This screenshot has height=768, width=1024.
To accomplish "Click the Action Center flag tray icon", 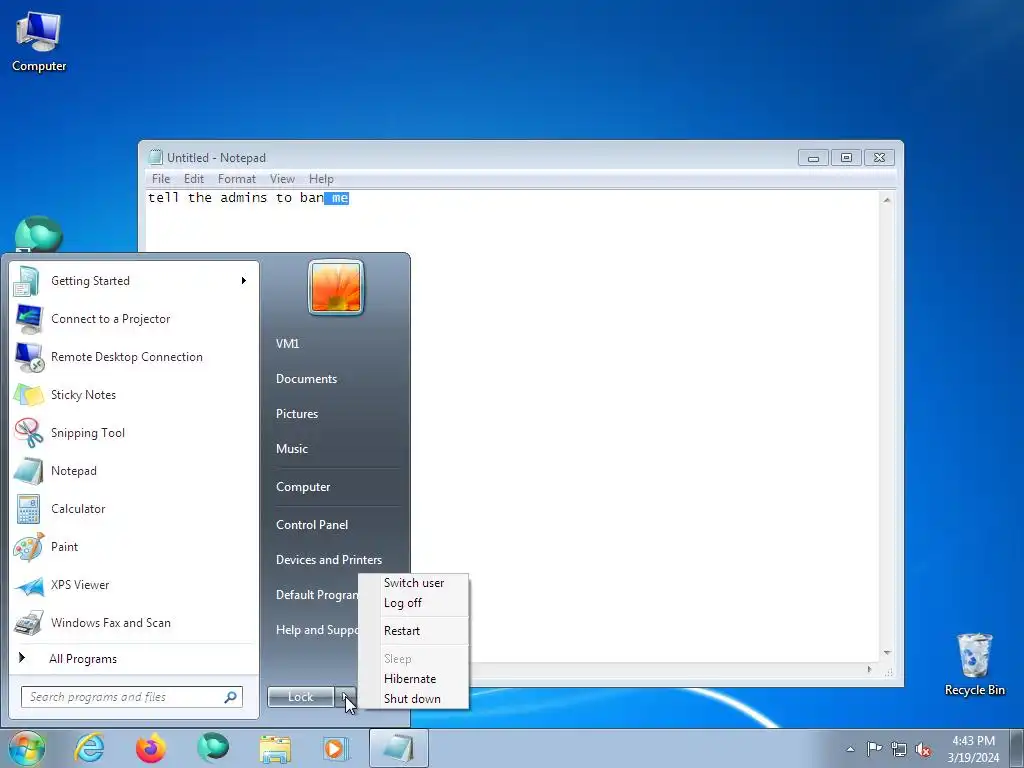I will [874, 749].
